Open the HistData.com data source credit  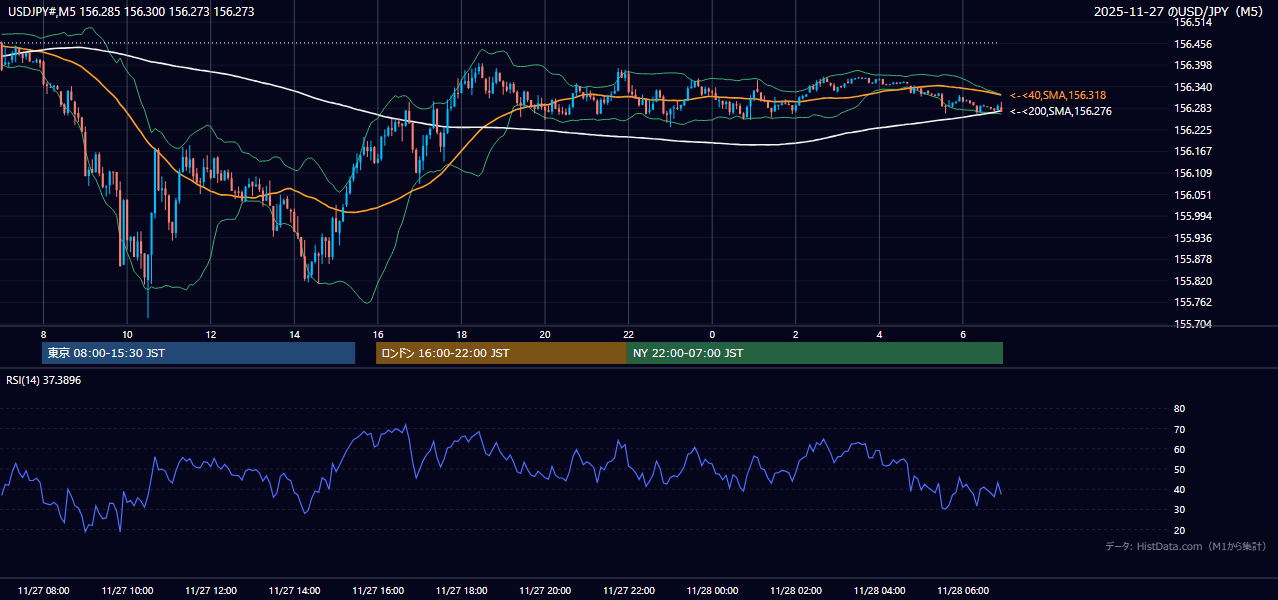1186,546
